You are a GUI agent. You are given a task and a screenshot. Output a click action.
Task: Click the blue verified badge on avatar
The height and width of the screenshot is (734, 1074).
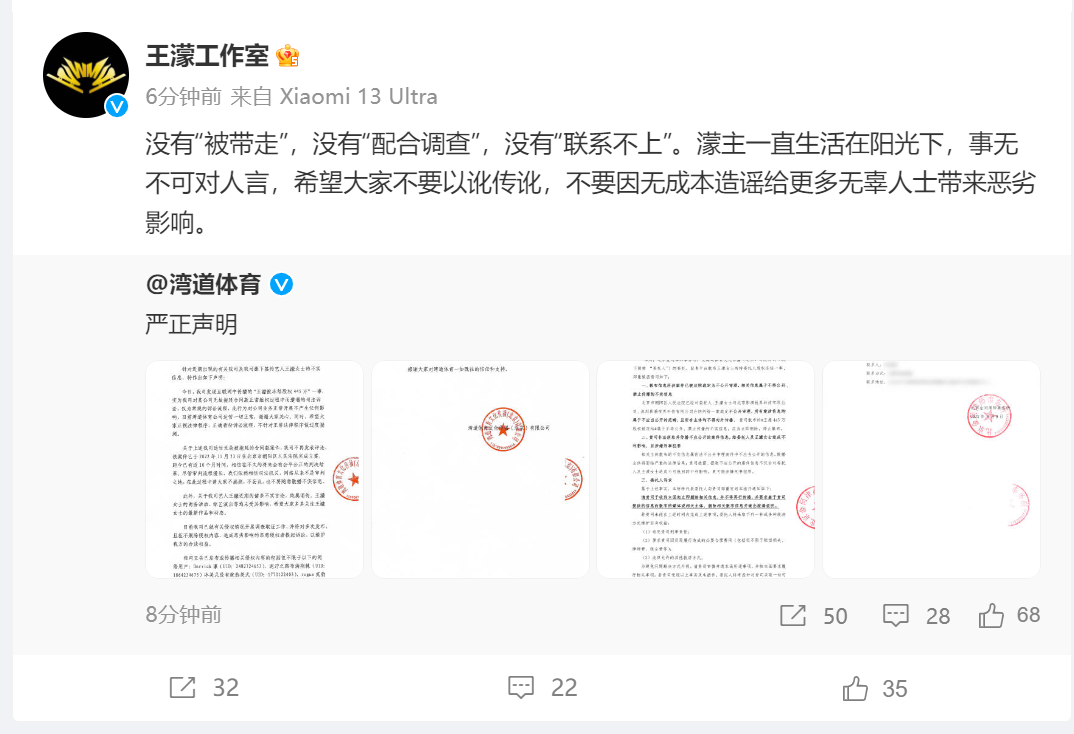117,105
